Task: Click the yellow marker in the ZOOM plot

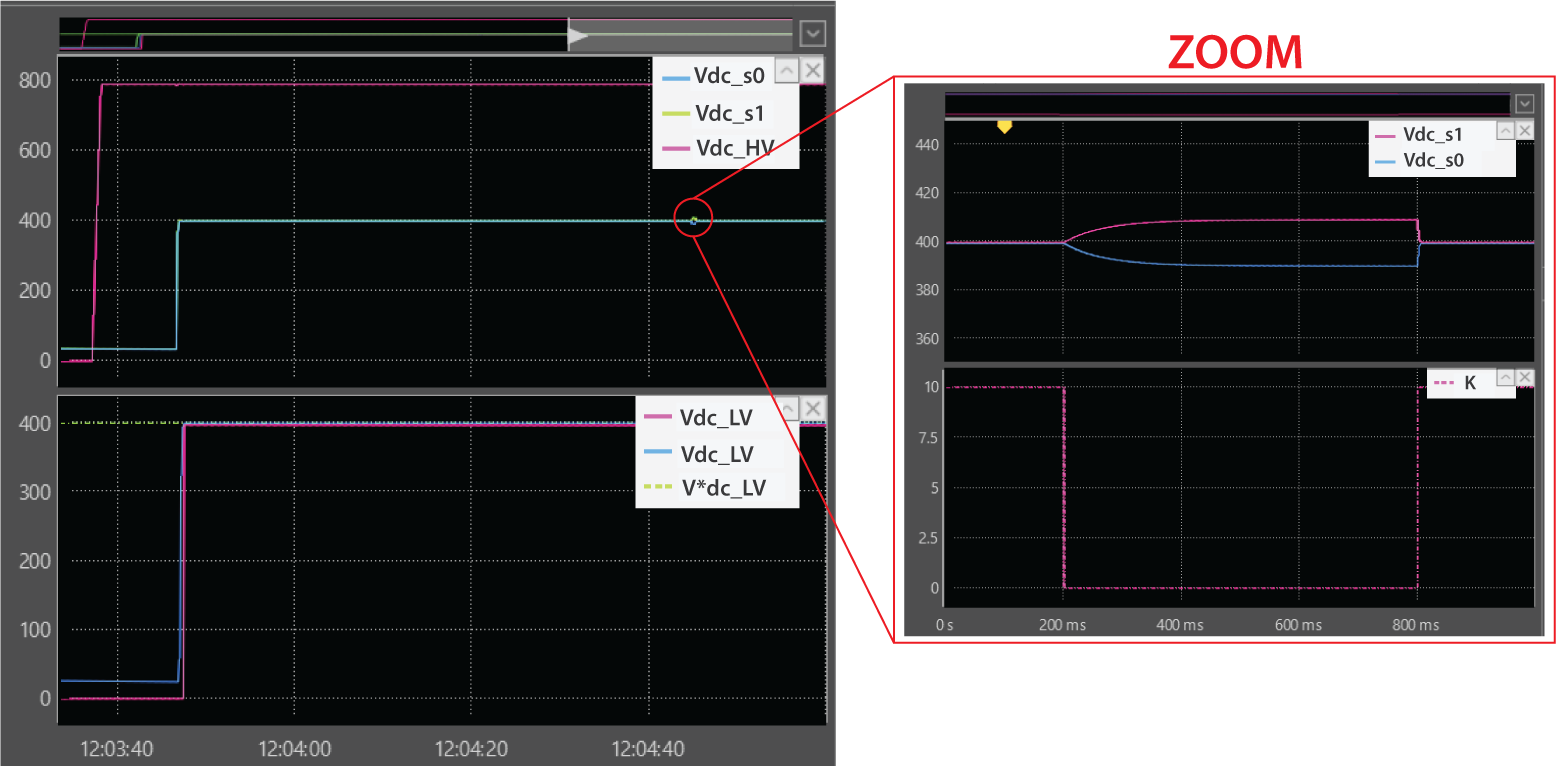Action: tap(1005, 127)
